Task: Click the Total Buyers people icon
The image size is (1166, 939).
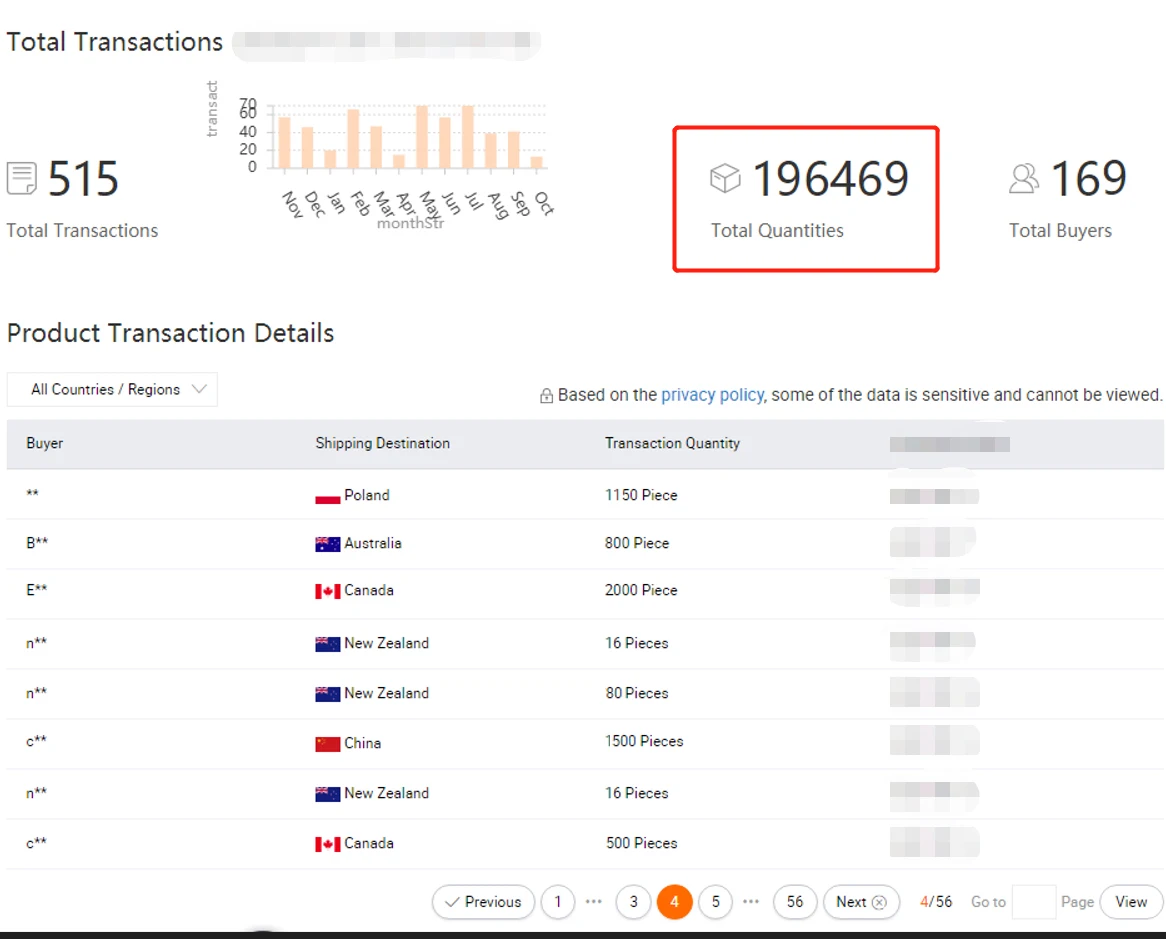Action: pyautogui.click(x=1024, y=178)
